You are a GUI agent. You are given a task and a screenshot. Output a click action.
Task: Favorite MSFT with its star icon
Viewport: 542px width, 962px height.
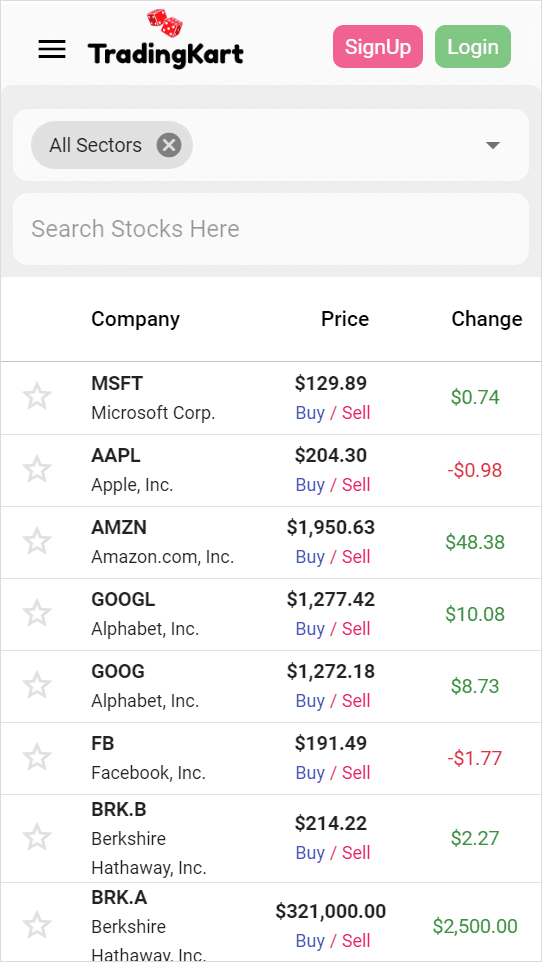[x=37, y=397]
